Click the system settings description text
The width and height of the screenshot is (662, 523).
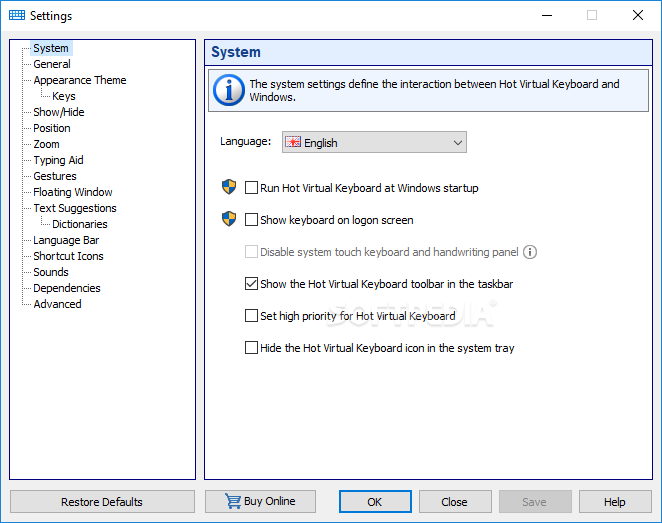tap(434, 90)
